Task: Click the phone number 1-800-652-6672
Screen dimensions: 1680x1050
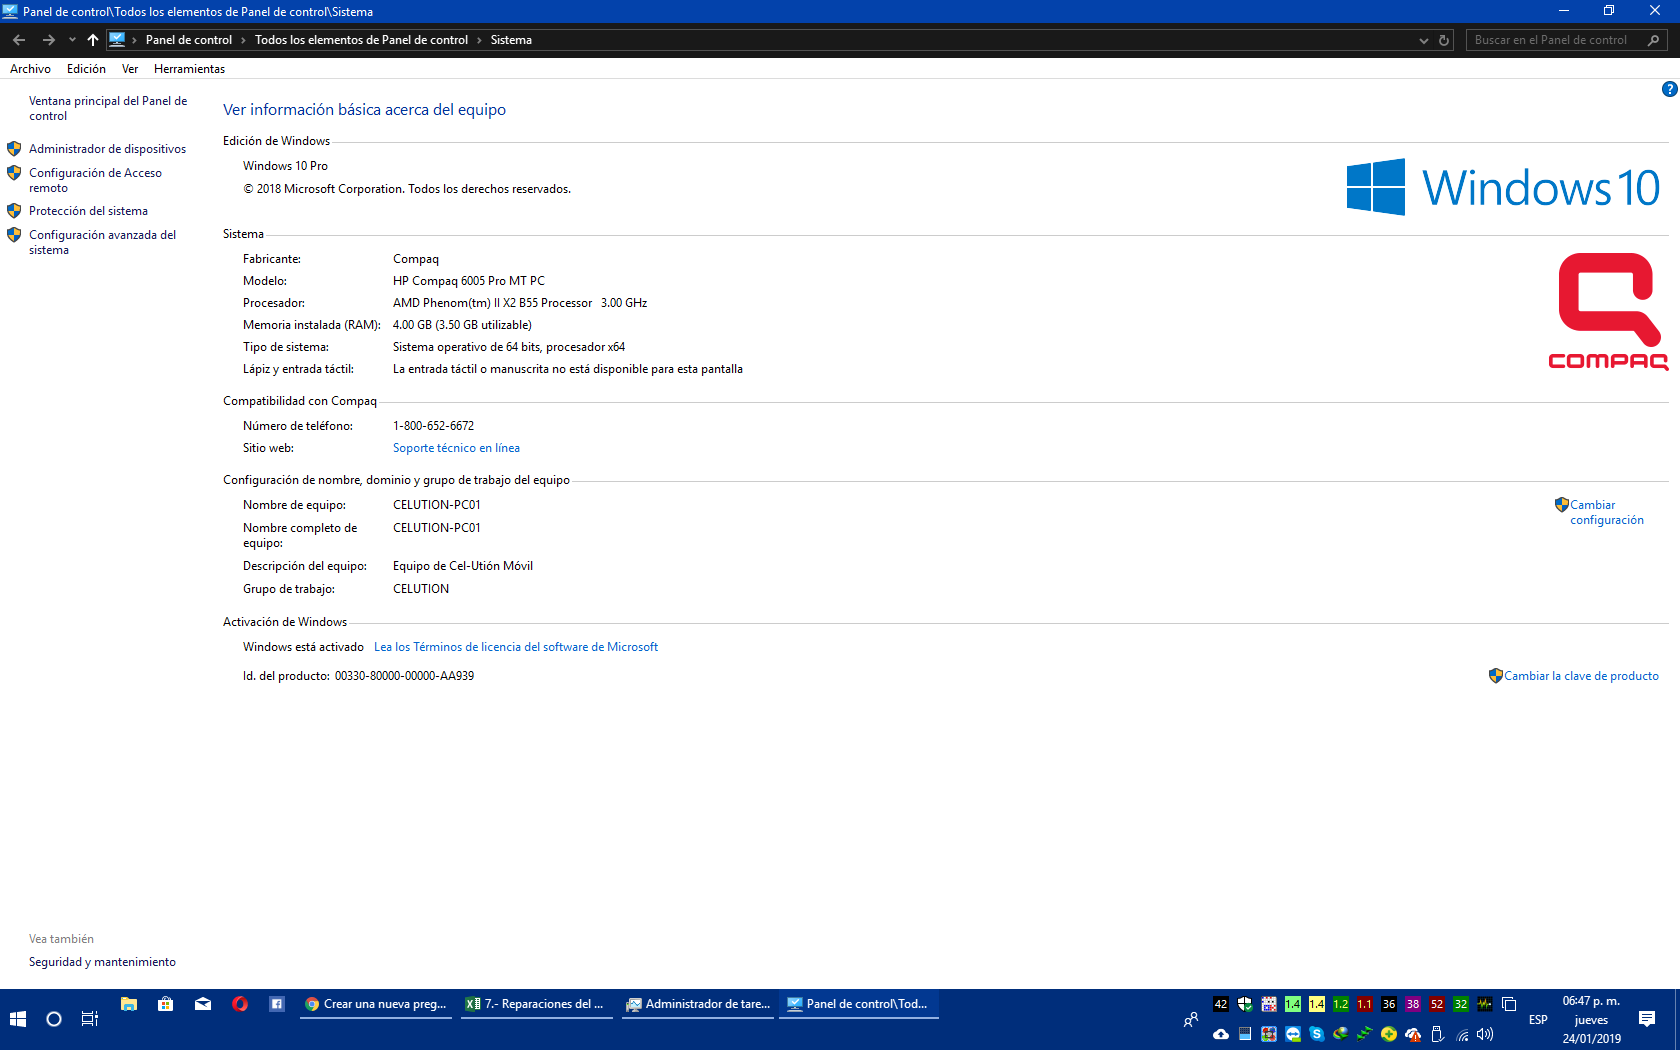Action: point(433,426)
